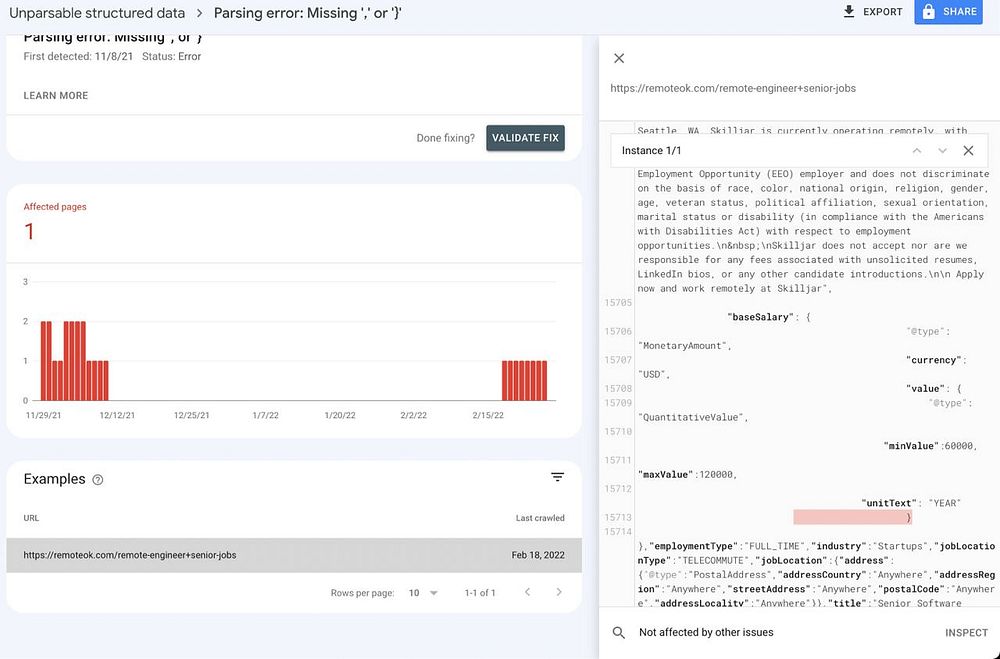
Task: Open the Learn More link
Action: (x=56, y=96)
